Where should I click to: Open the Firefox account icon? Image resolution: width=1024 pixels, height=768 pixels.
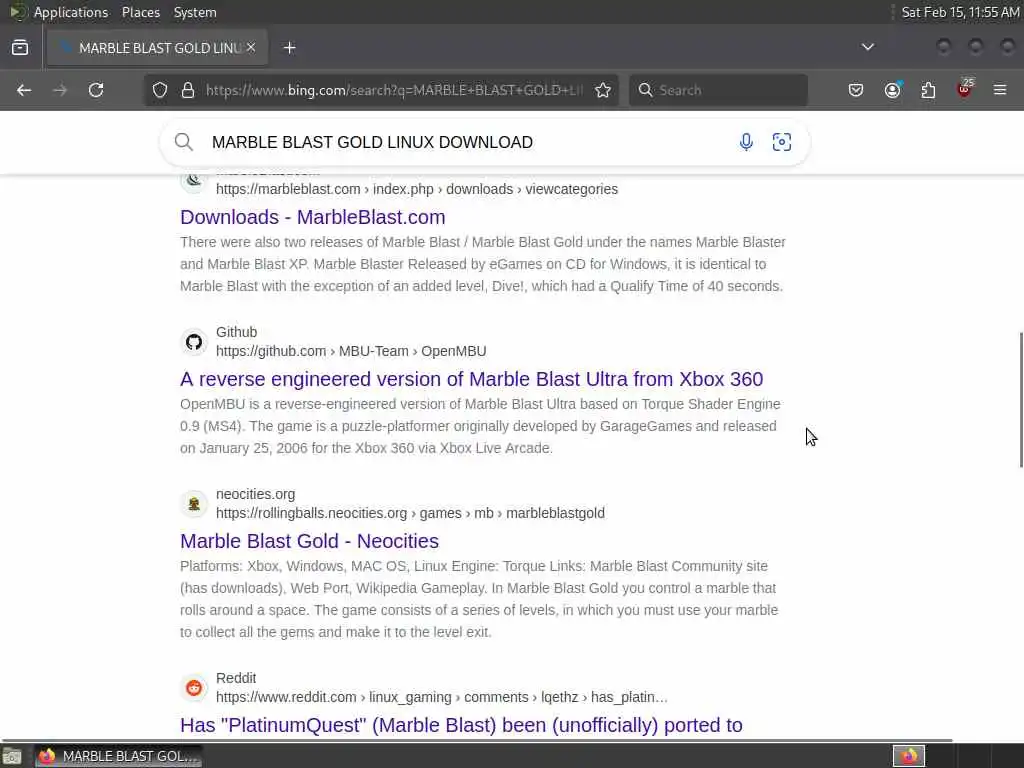click(893, 90)
